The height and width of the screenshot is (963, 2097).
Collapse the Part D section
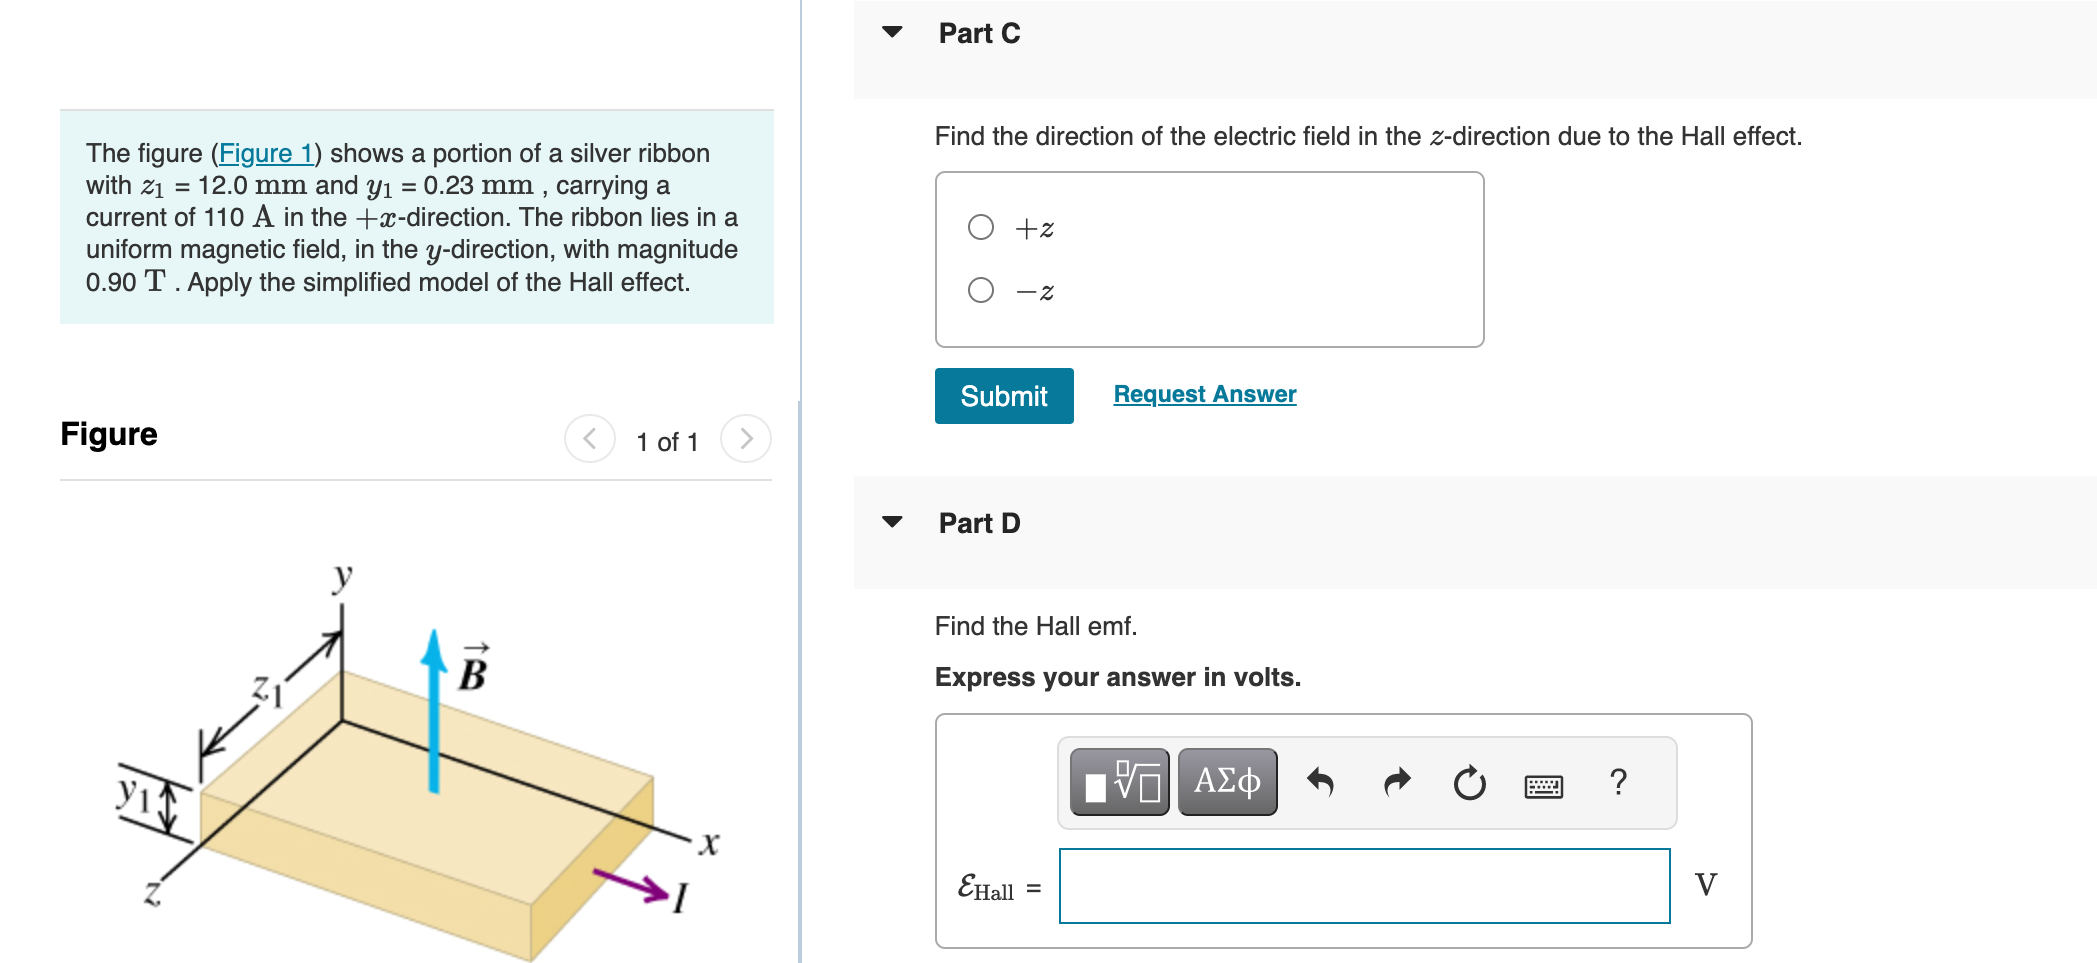tap(893, 522)
